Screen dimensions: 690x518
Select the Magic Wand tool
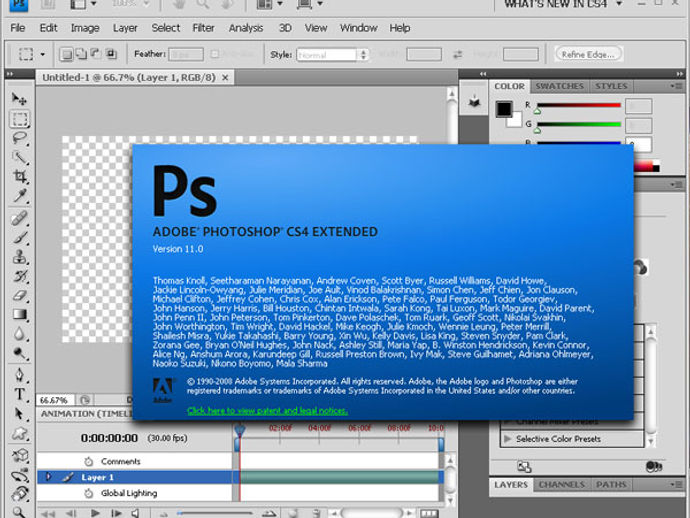coord(19,158)
